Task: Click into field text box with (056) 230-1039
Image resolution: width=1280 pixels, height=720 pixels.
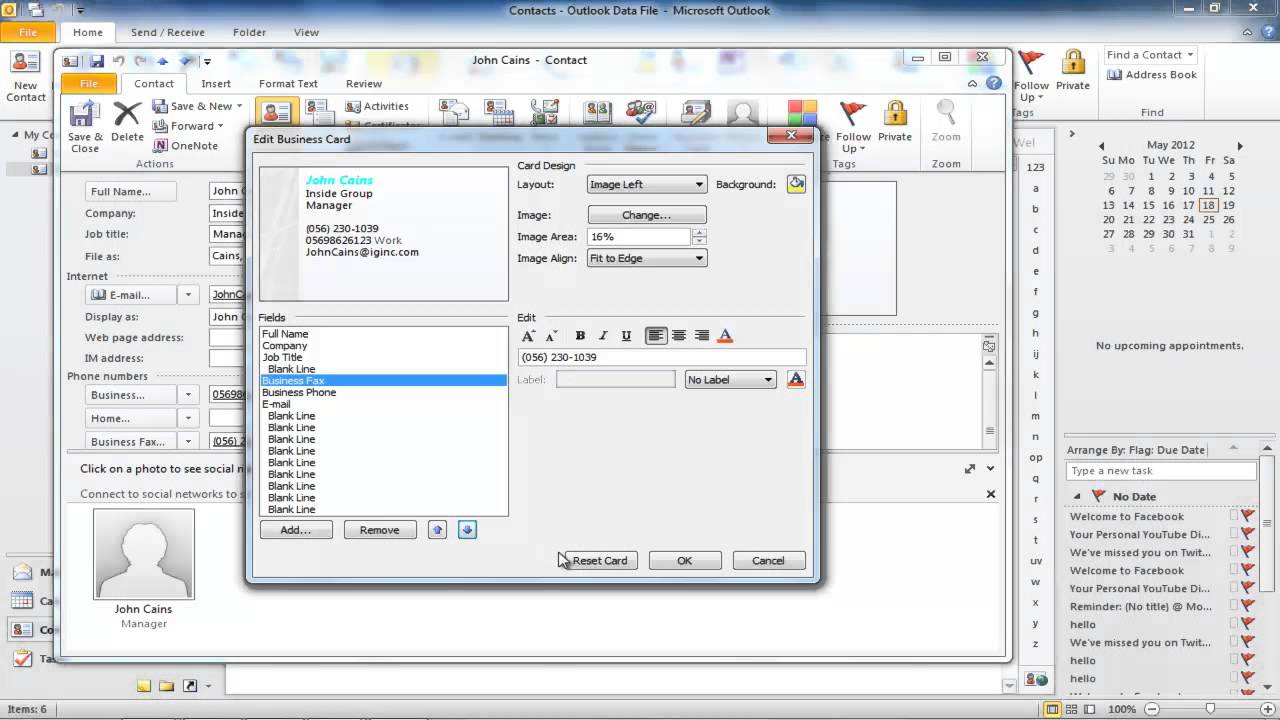Action: point(662,357)
